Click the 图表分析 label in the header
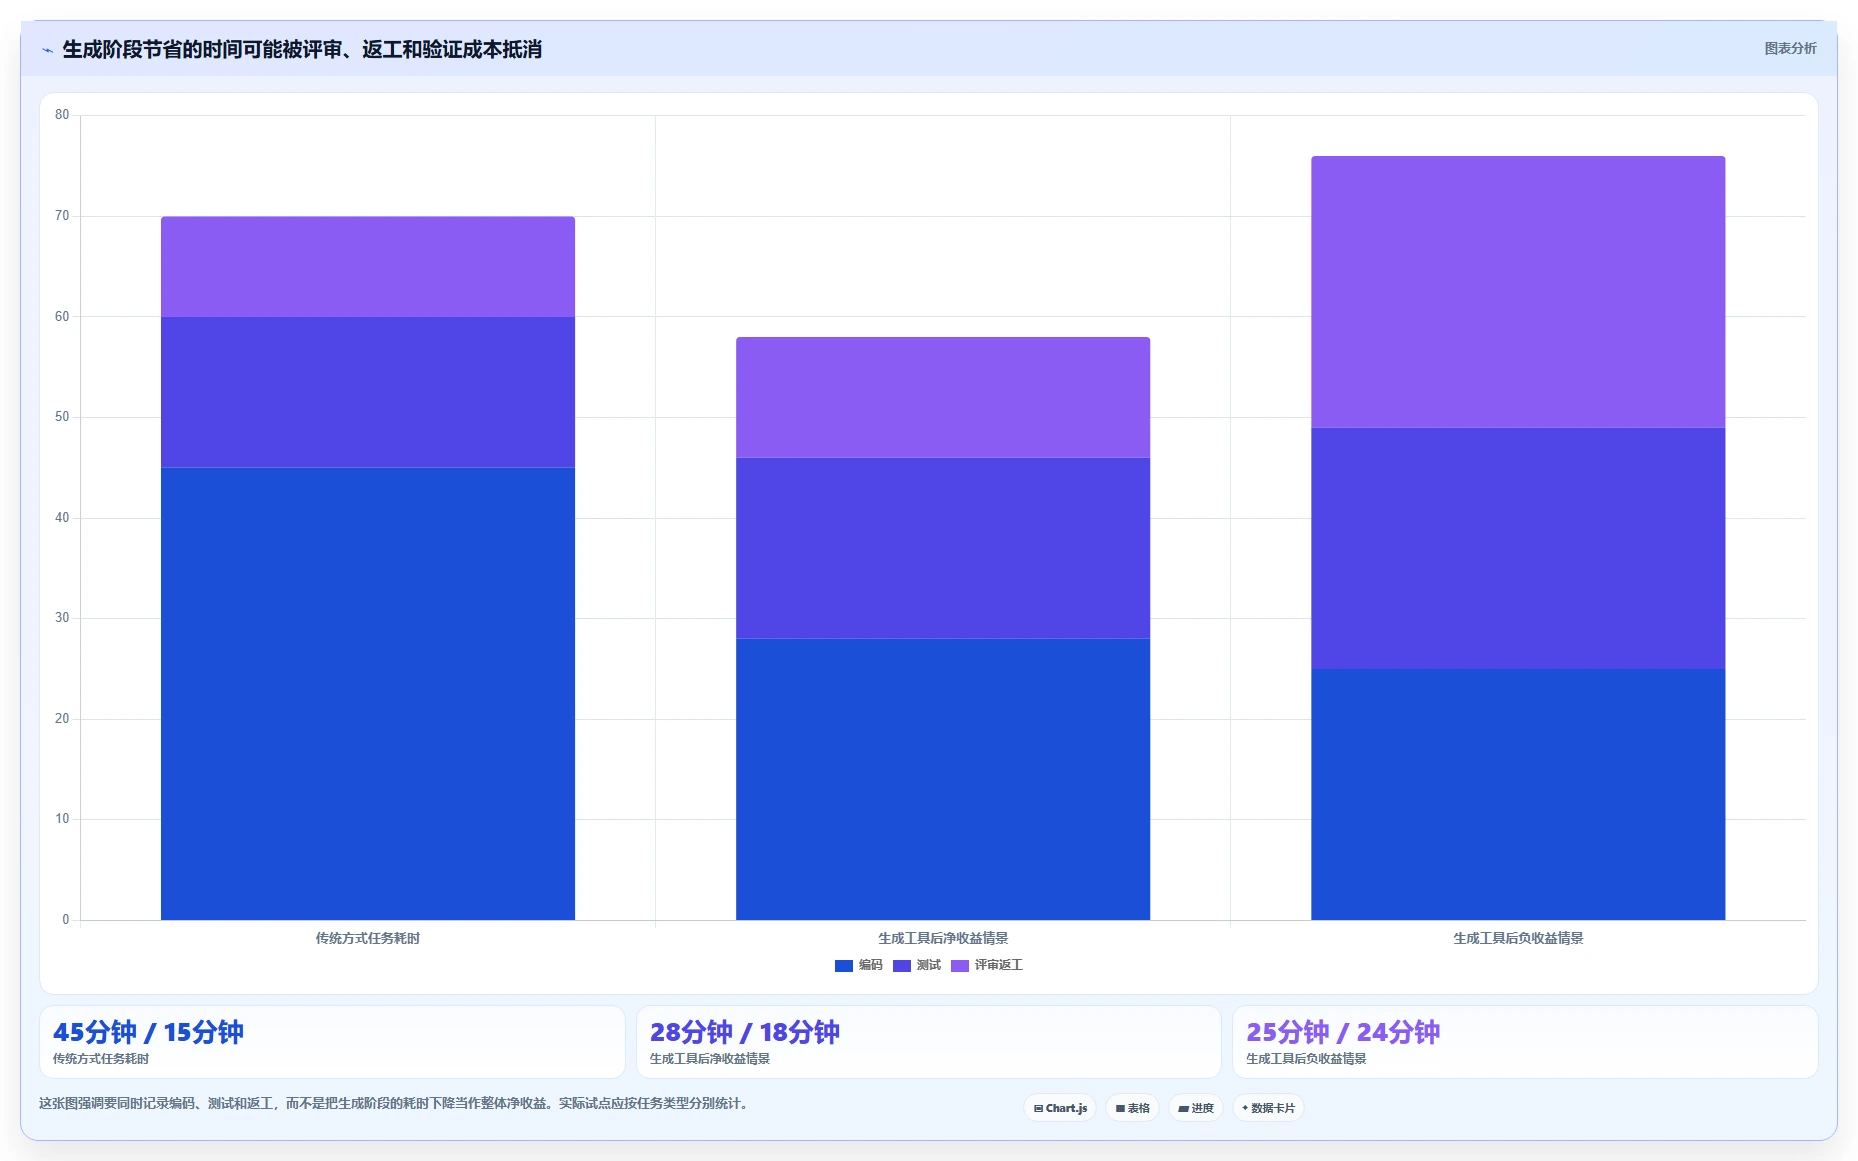This screenshot has height=1161, width=1858. (1790, 48)
